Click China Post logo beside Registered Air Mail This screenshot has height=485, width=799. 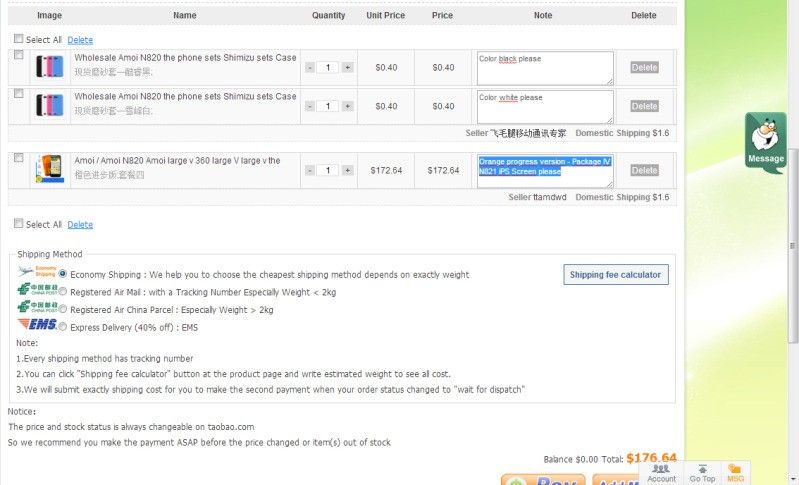coord(37,289)
